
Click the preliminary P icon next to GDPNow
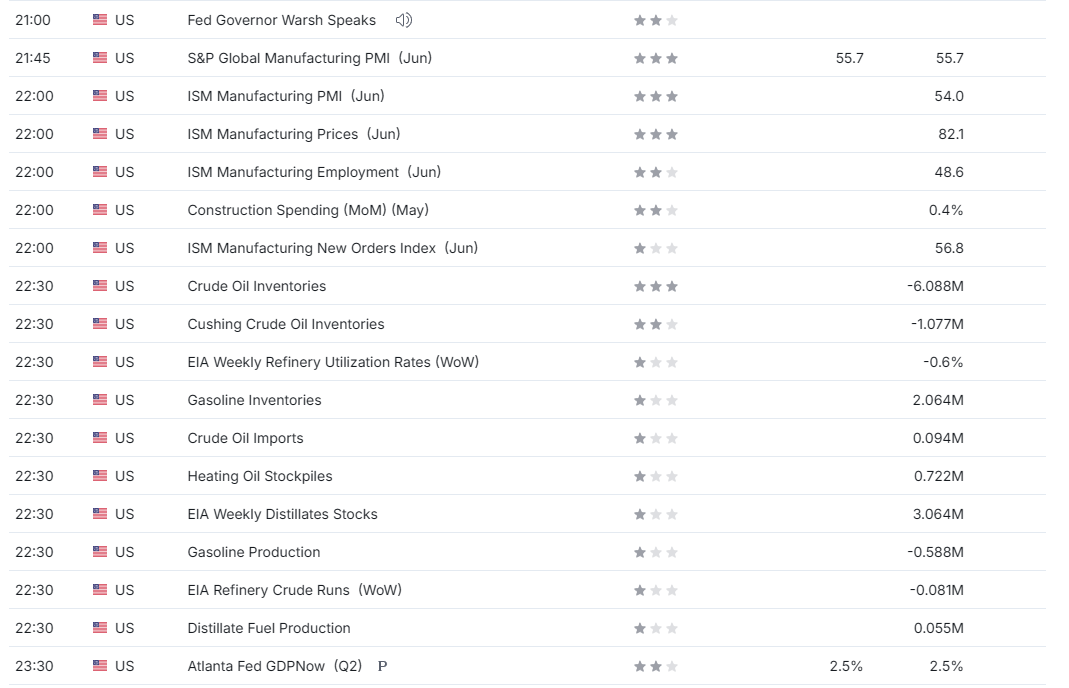point(382,666)
